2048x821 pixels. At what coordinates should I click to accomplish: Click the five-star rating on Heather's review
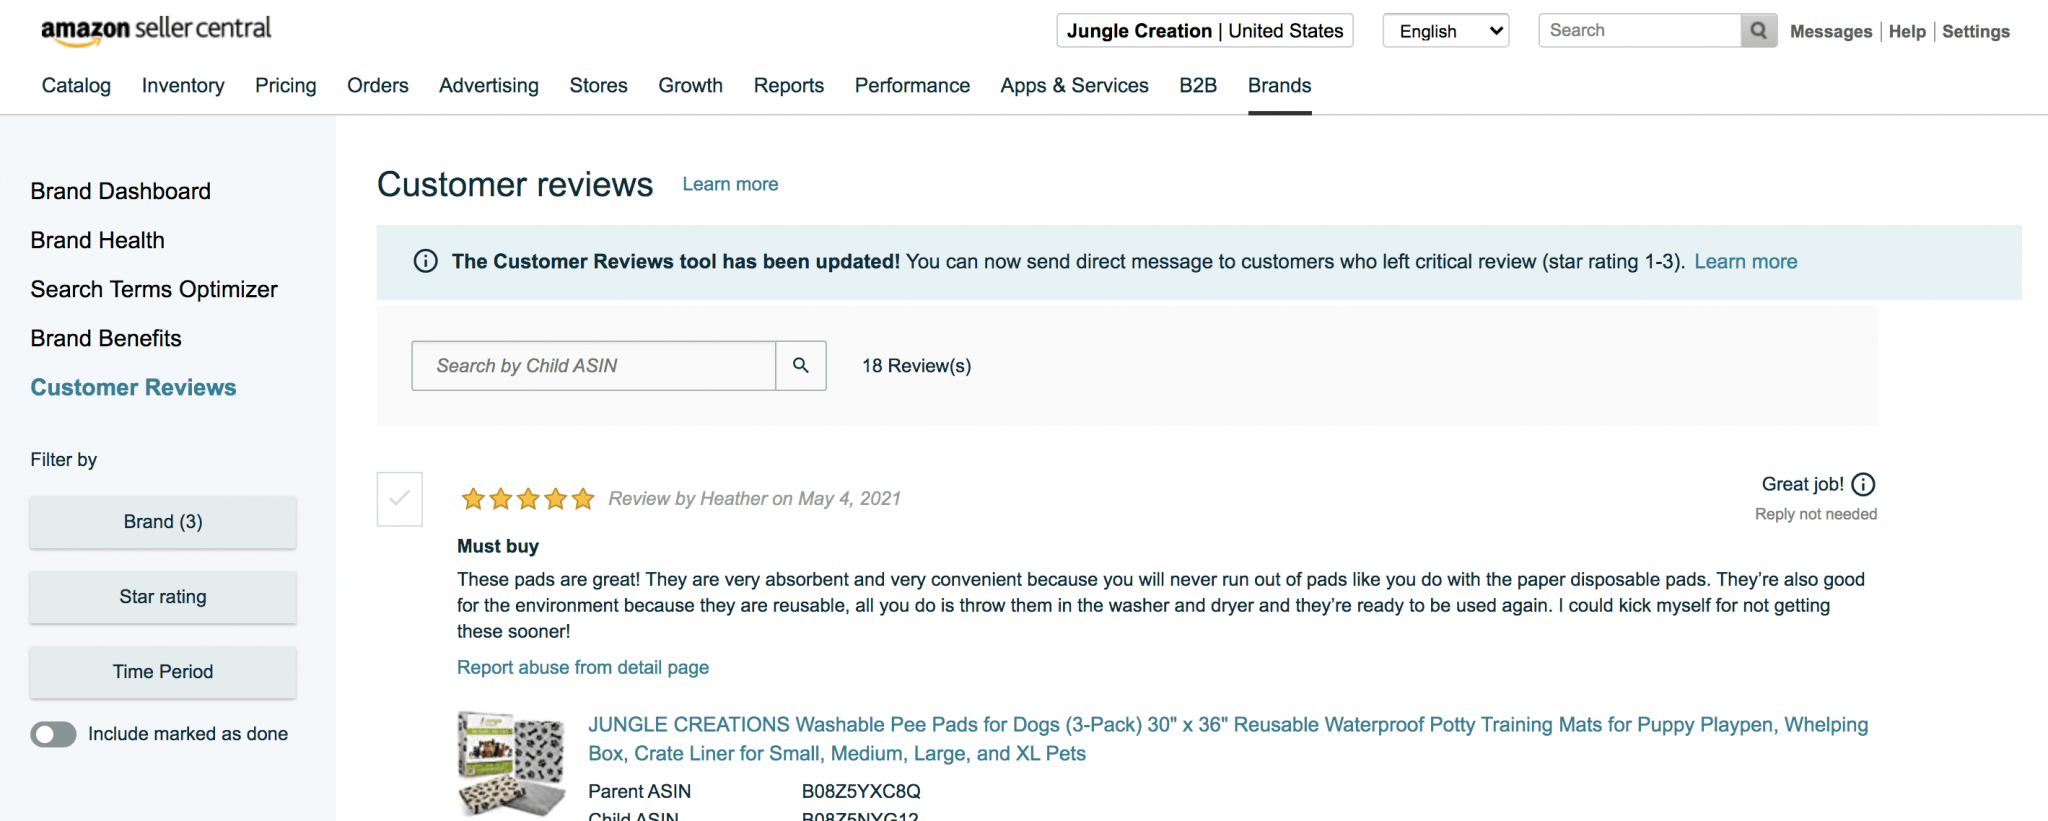coord(528,499)
